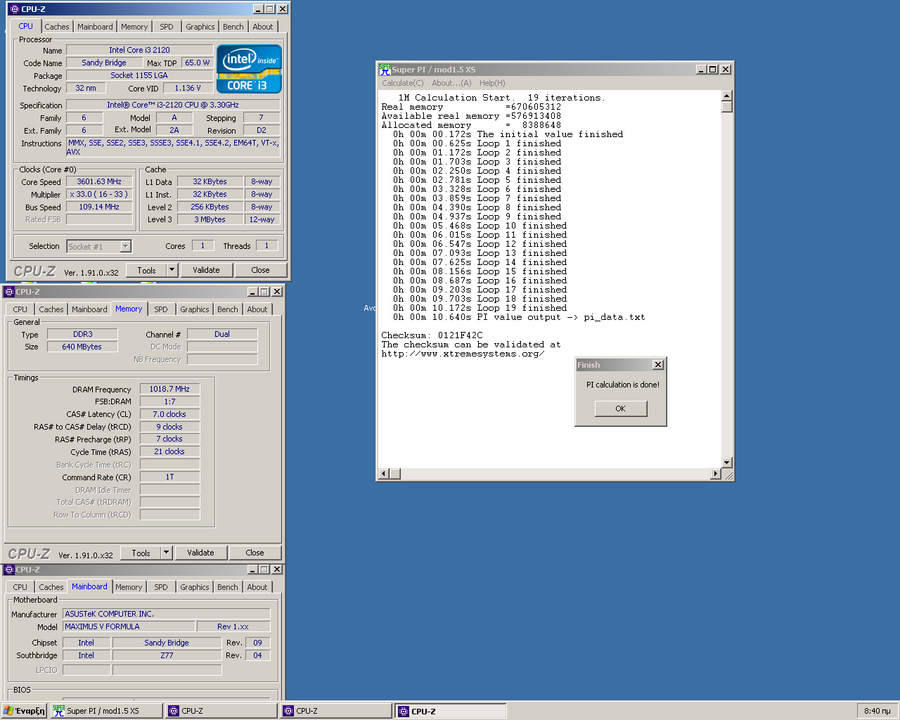Select Bench tab in the Memory CPU-Z window
The height and width of the screenshot is (720, 900).
[x=227, y=309]
